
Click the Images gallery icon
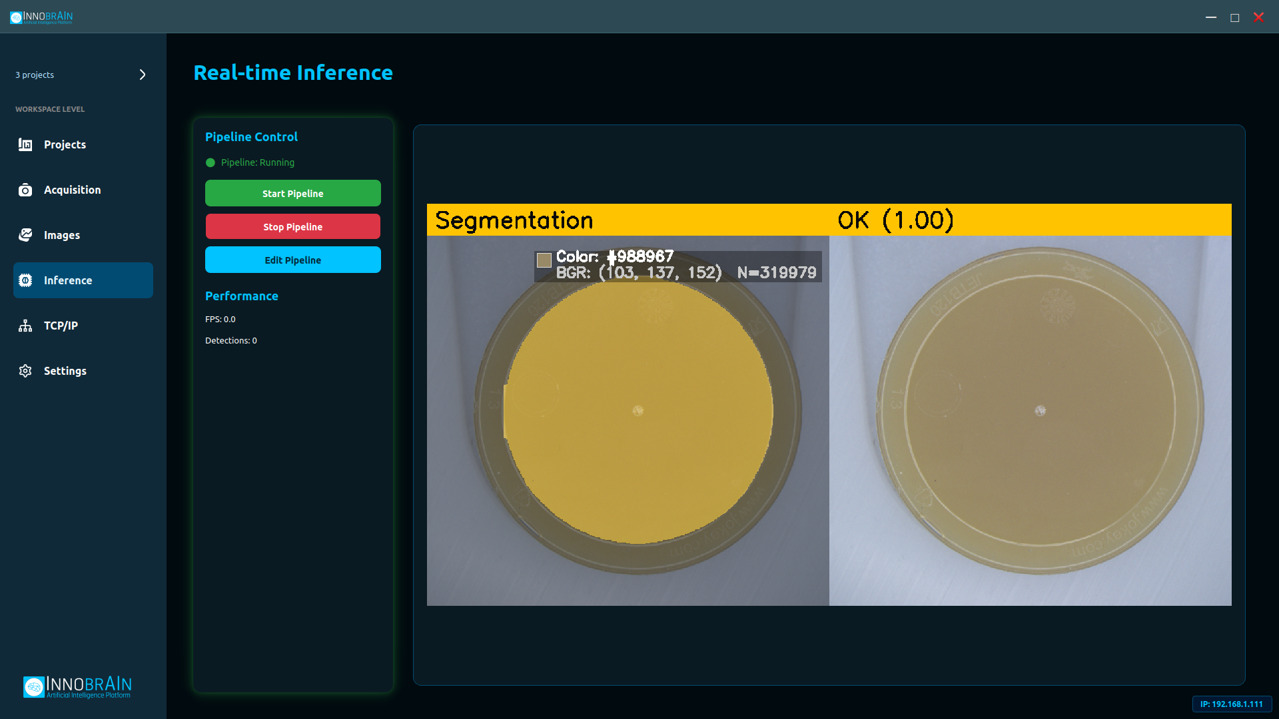click(x=26, y=235)
